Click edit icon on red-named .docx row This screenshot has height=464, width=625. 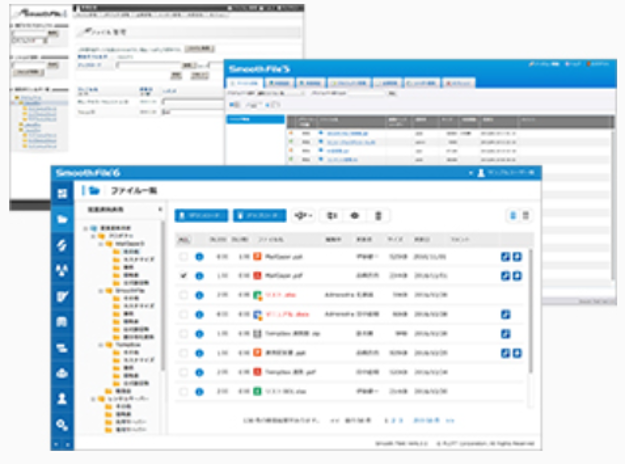point(505,315)
